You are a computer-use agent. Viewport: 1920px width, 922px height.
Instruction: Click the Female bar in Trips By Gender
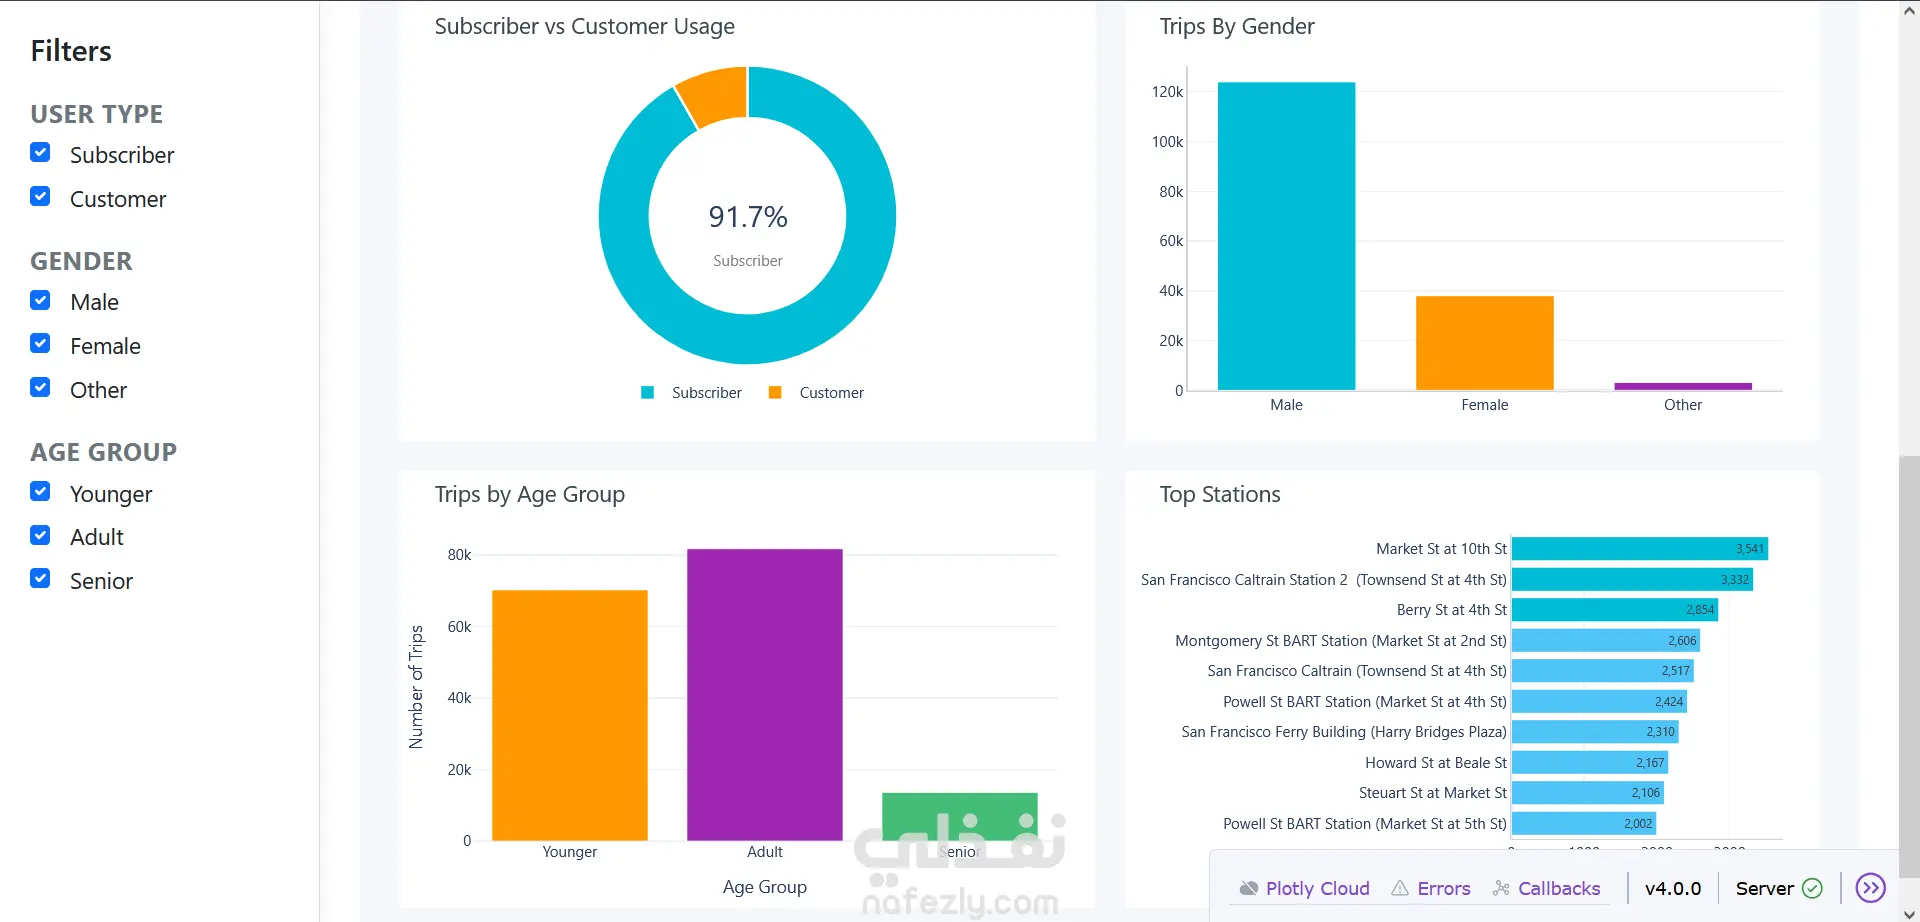coord(1484,343)
